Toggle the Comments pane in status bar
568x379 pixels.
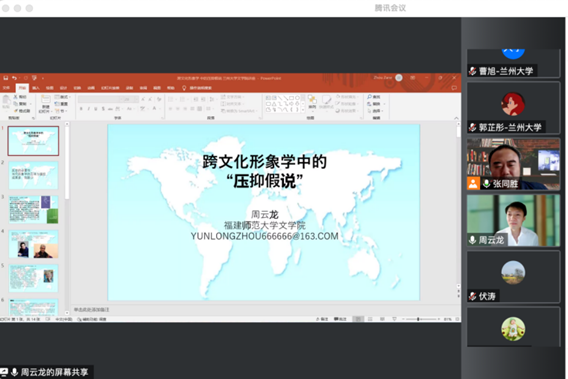340,319
